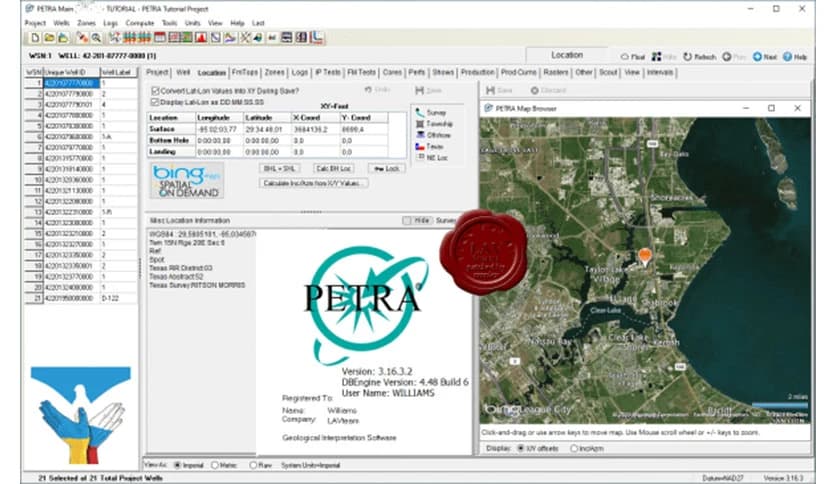Screen dimensions: 836x484
Task: Click the Township icon
Action: (x=420, y=124)
